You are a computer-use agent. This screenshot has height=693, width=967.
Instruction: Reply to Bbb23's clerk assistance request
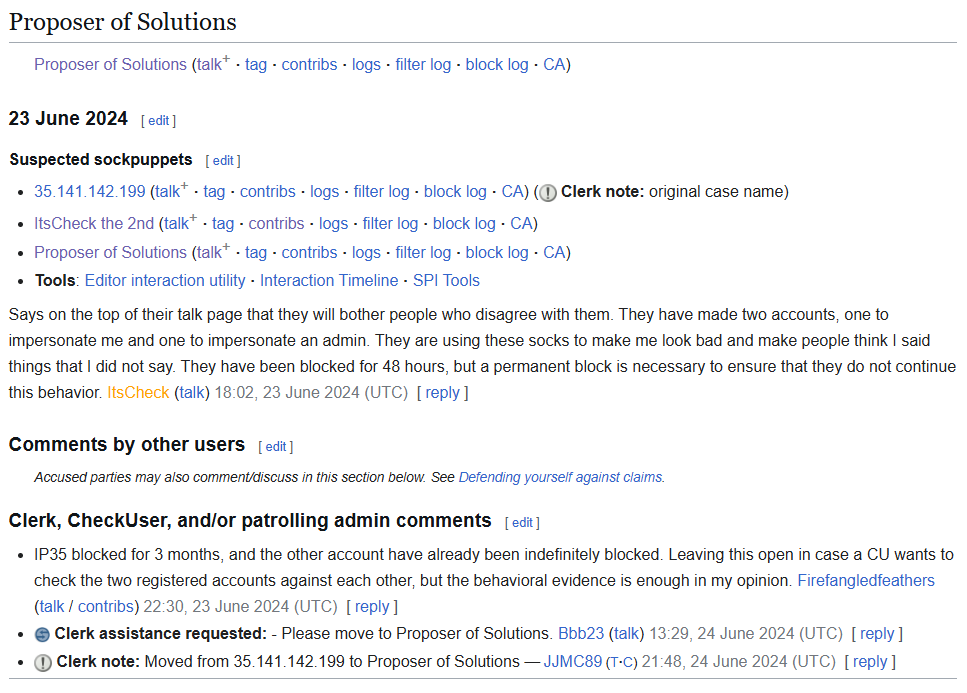point(877,633)
